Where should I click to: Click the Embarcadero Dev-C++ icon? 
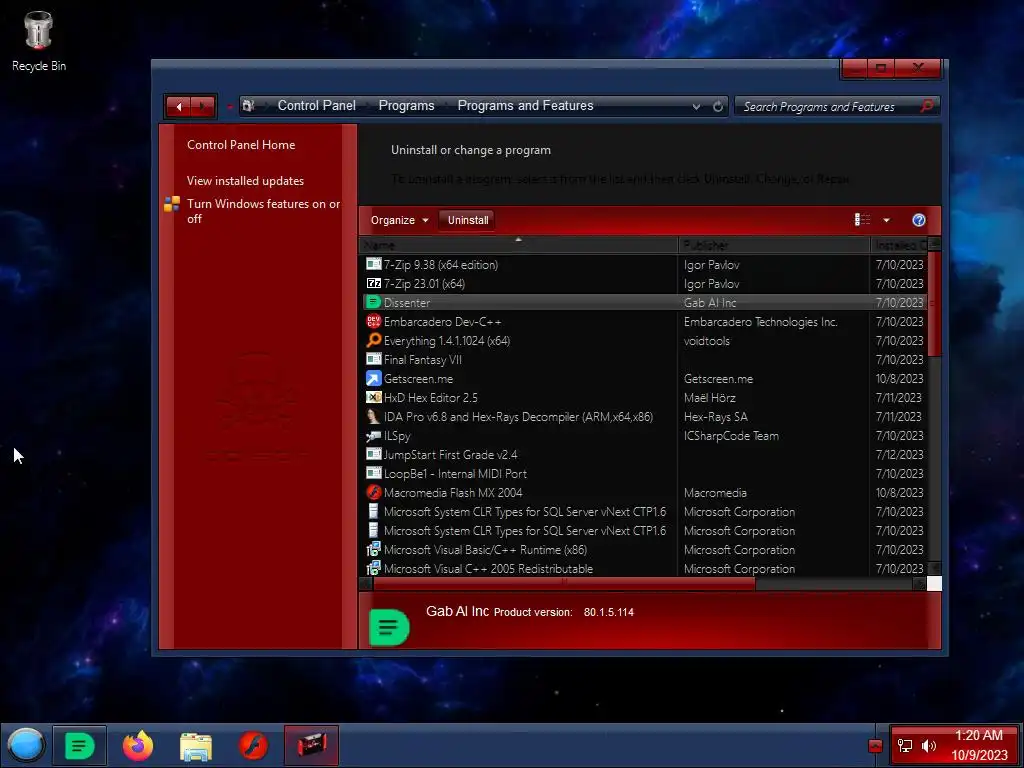(374, 321)
